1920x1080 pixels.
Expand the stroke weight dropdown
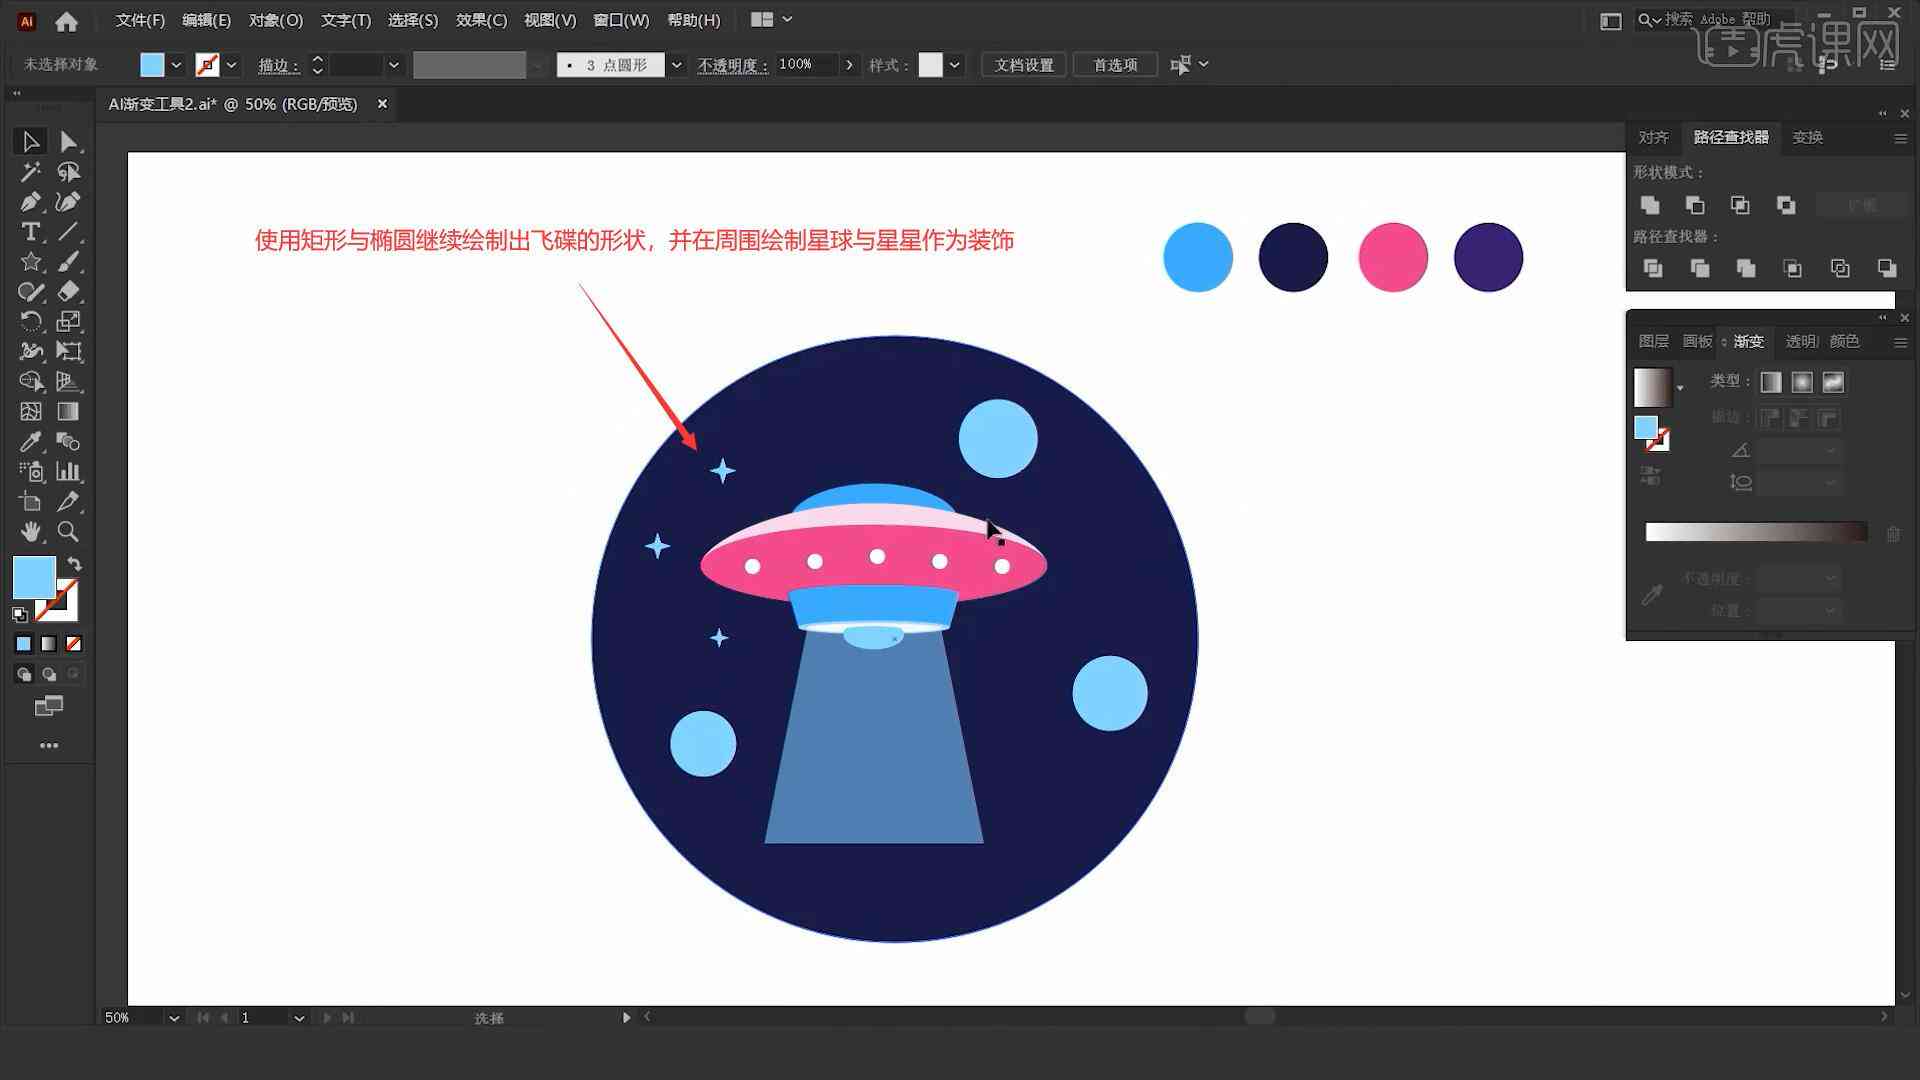tap(392, 65)
